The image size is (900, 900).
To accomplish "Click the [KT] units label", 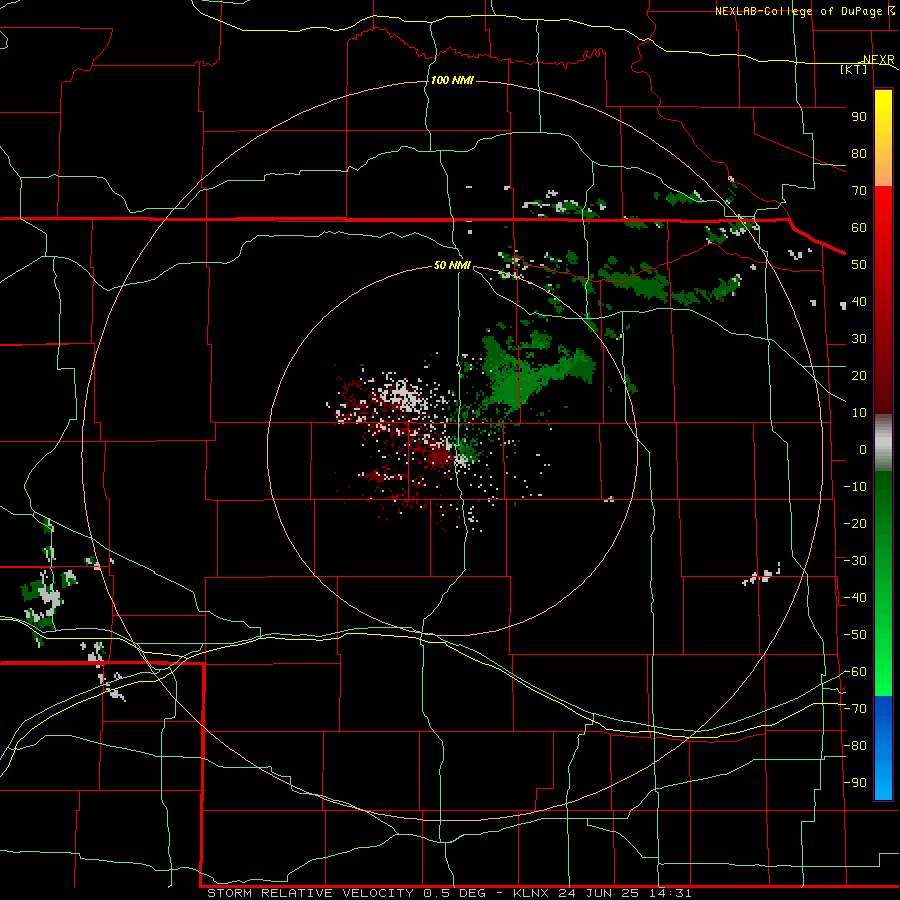I will (854, 69).
